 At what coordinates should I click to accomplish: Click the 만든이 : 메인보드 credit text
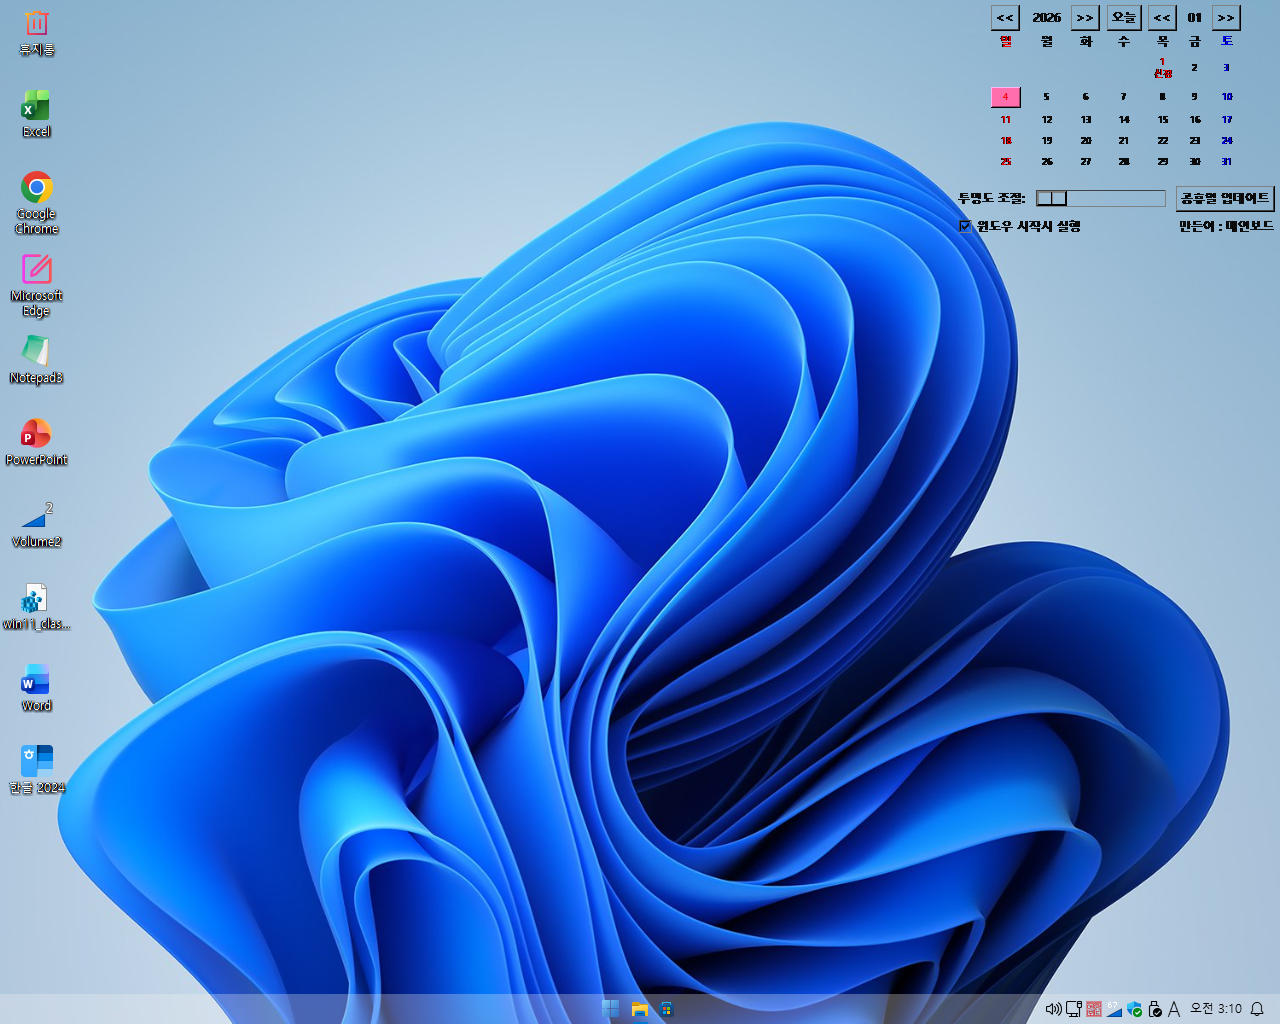coord(1226,226)
